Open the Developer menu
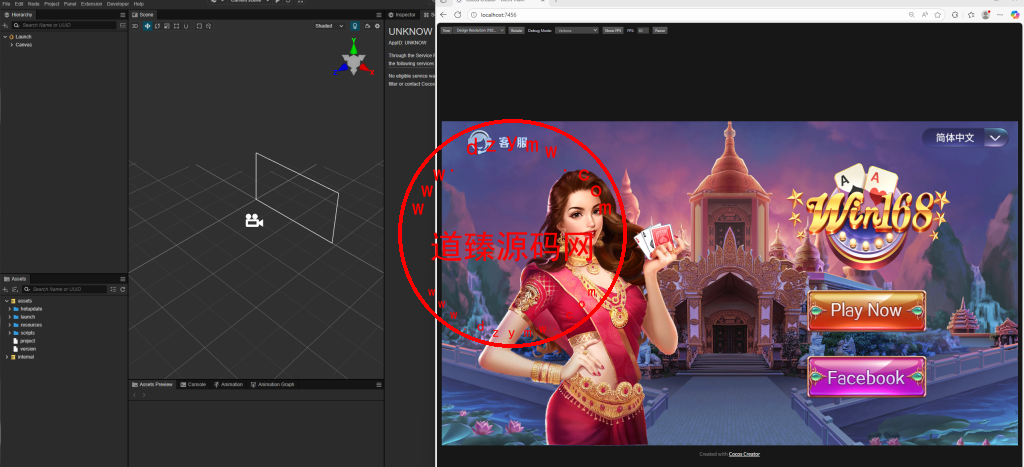The width and height of the screenshot is (1024, 467). click(118, 3)
